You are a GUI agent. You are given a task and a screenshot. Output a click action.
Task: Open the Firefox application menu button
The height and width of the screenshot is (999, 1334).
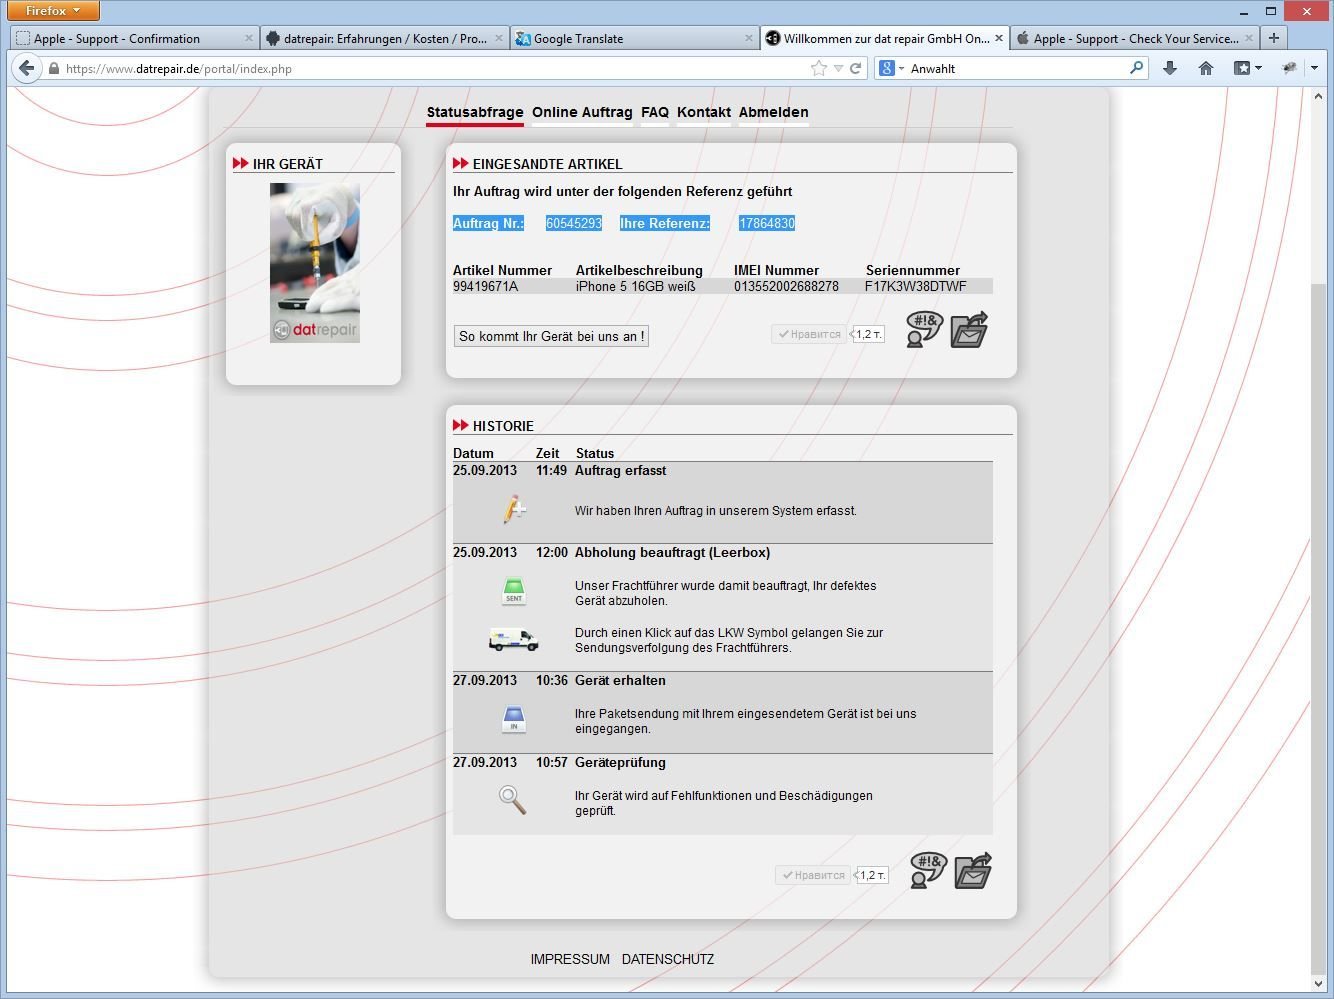[53, 11]
